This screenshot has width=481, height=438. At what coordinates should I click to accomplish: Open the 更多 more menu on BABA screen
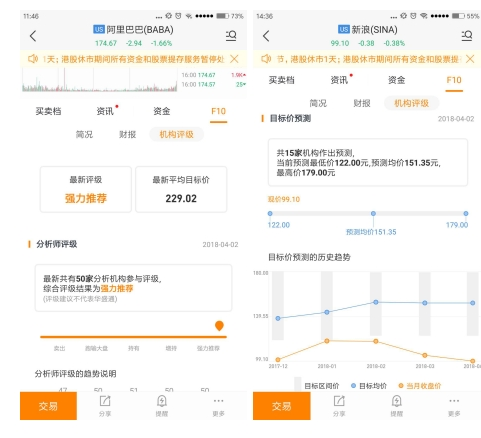[x=219, y=406]
